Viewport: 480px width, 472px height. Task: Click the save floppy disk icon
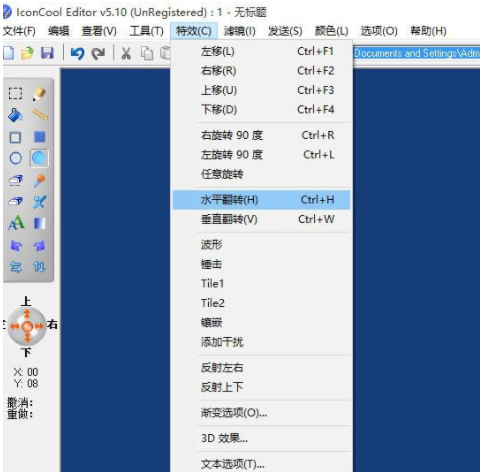pos(47,53)
